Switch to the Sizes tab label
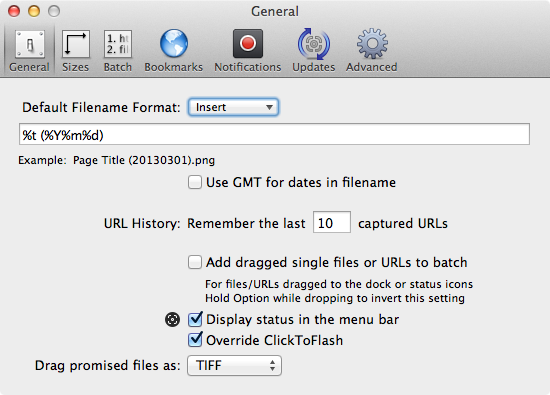 (x=75, y=67)
